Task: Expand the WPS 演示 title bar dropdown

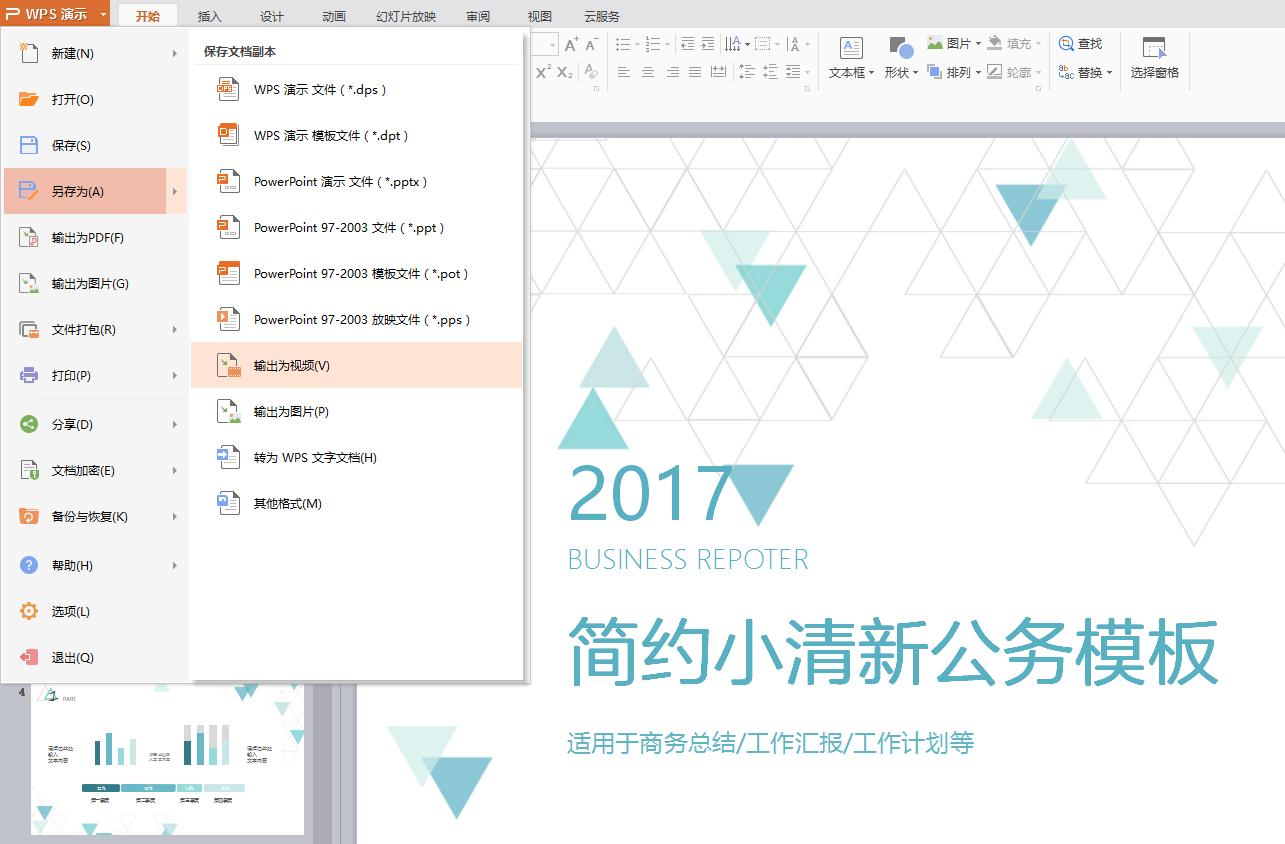Action: (103, 14)
